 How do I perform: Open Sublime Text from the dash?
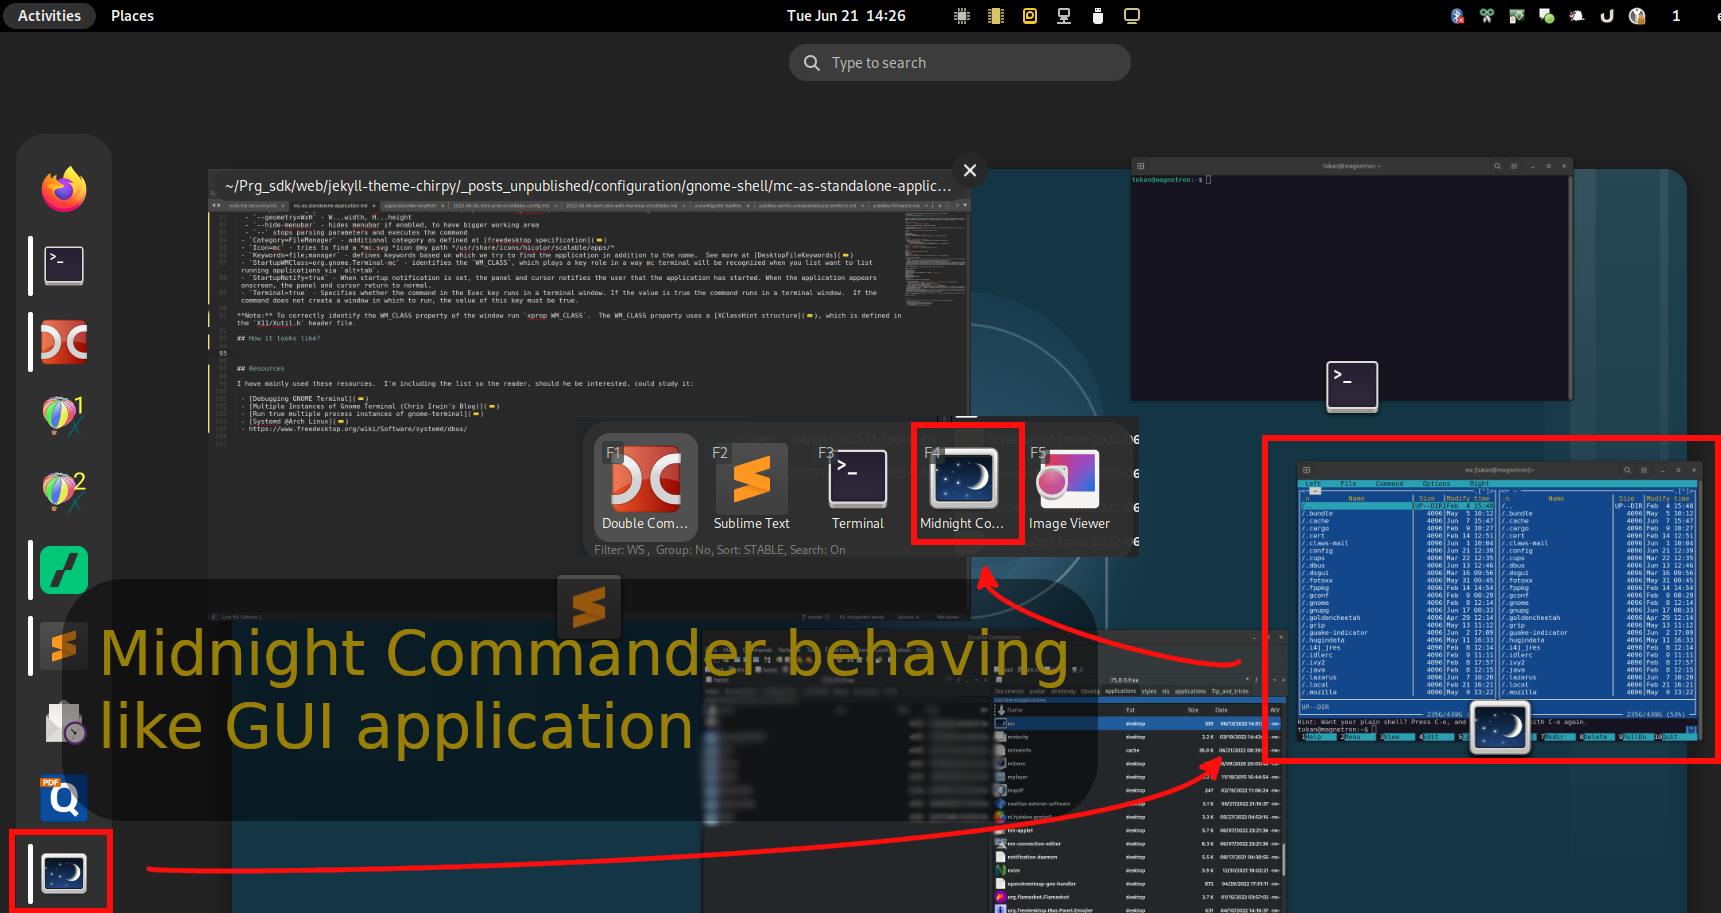[64, 646]
